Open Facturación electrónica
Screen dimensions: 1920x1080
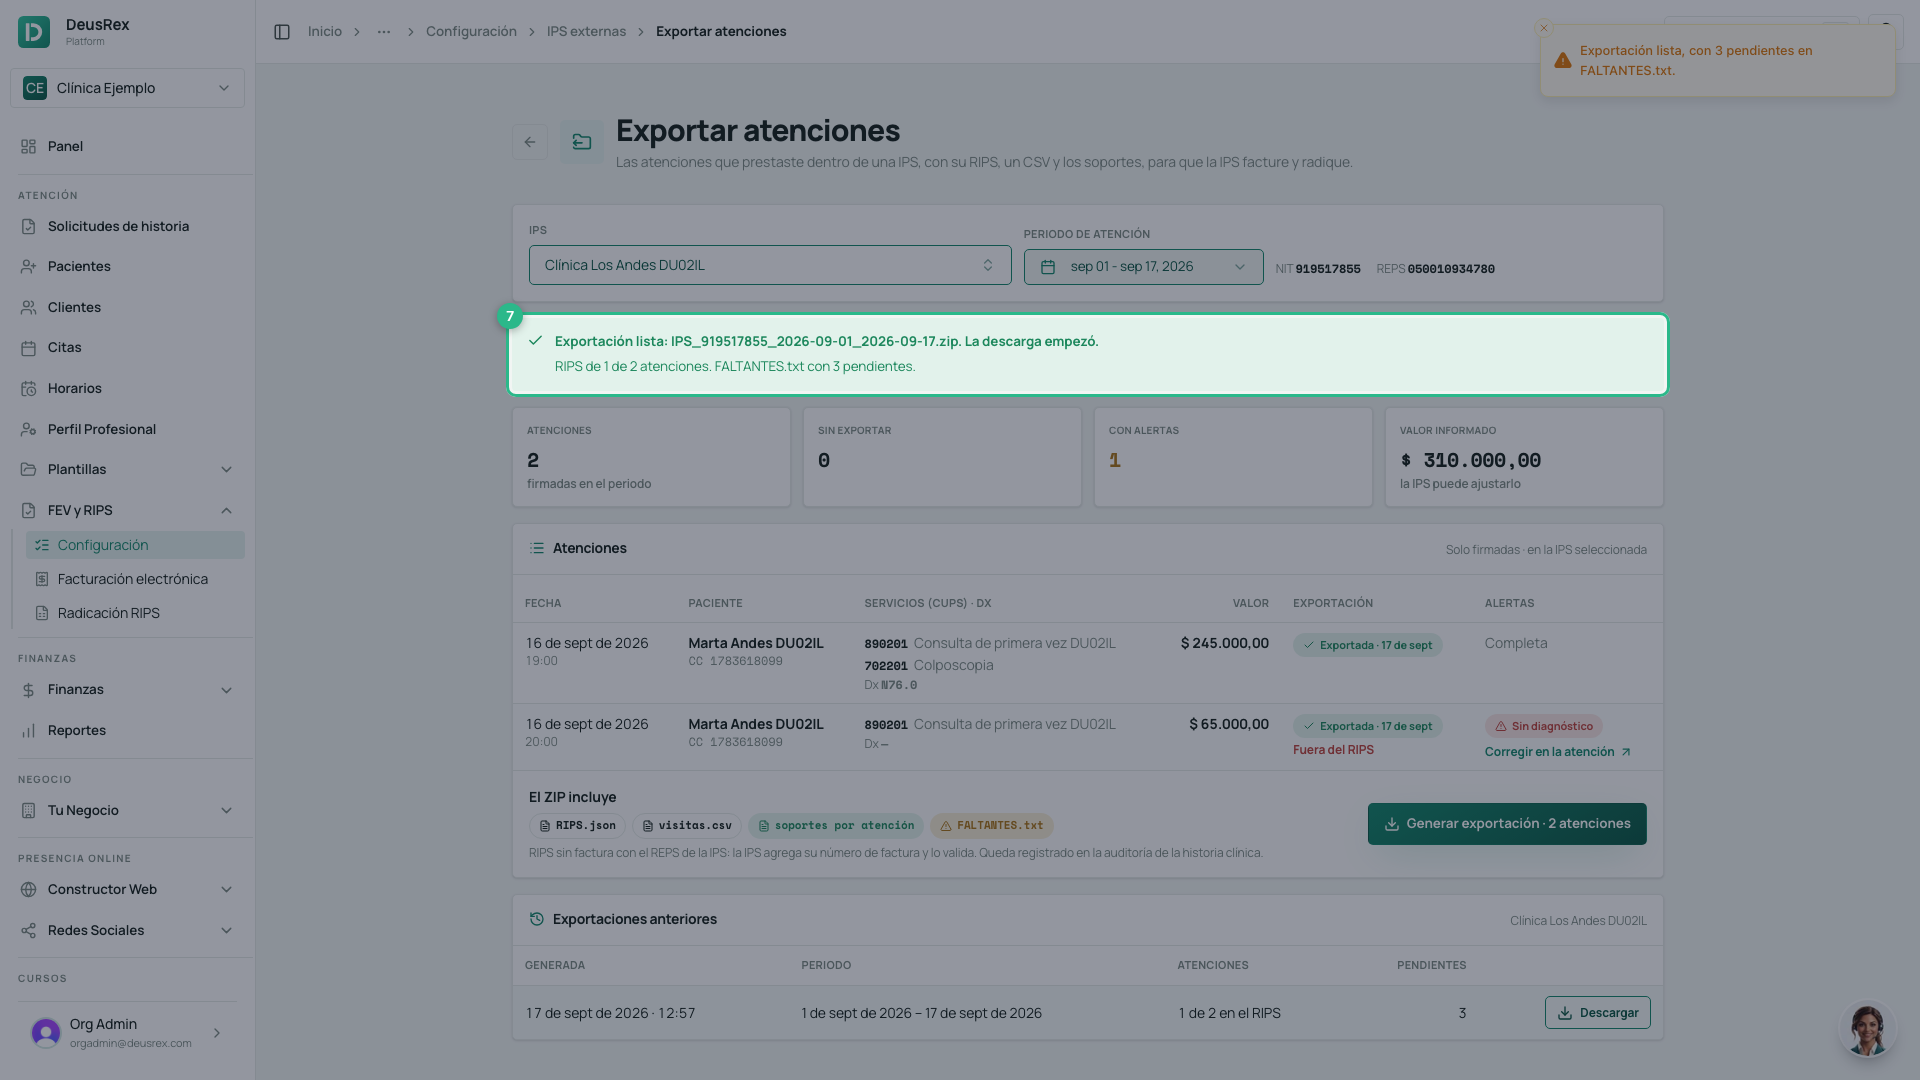click(x=135, y=579)
